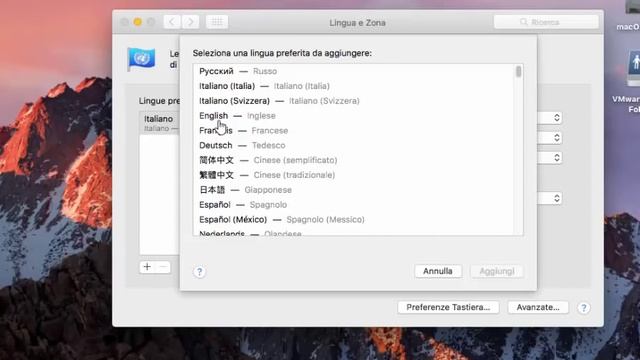Click the United Nations flag icon
This screenshot has height=360, width=640.
coord(141,59)
